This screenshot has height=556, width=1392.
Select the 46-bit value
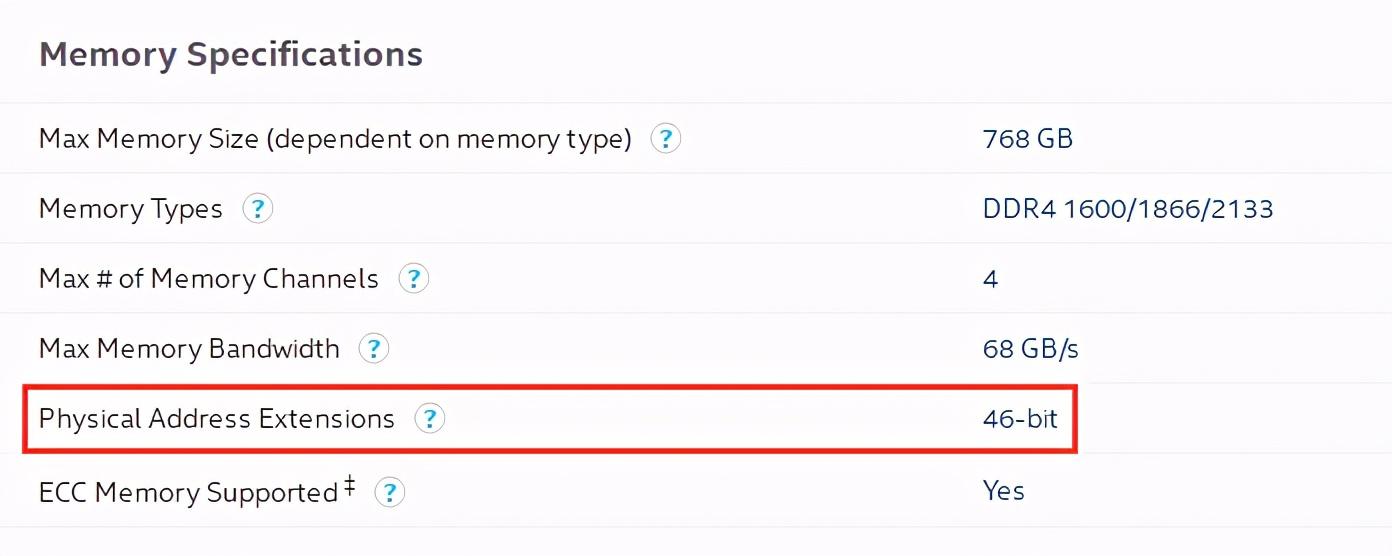pos(1020,418)
